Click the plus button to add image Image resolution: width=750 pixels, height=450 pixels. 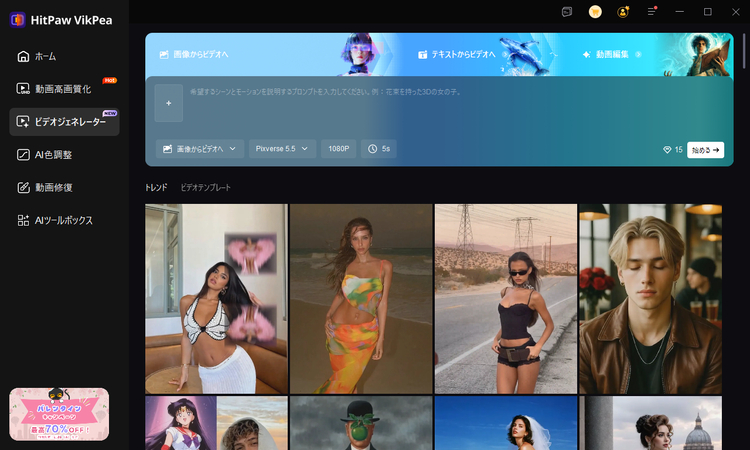coord(169,102)
